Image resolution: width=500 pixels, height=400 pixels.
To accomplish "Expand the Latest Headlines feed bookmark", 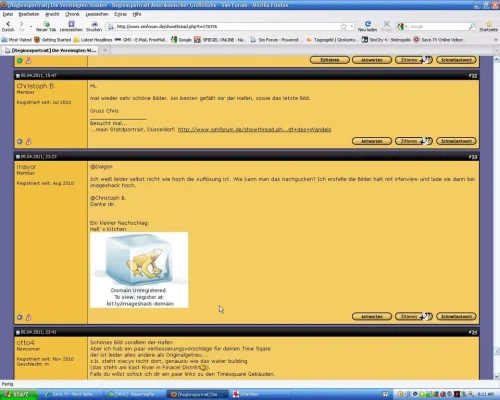I will pos(93,40).
